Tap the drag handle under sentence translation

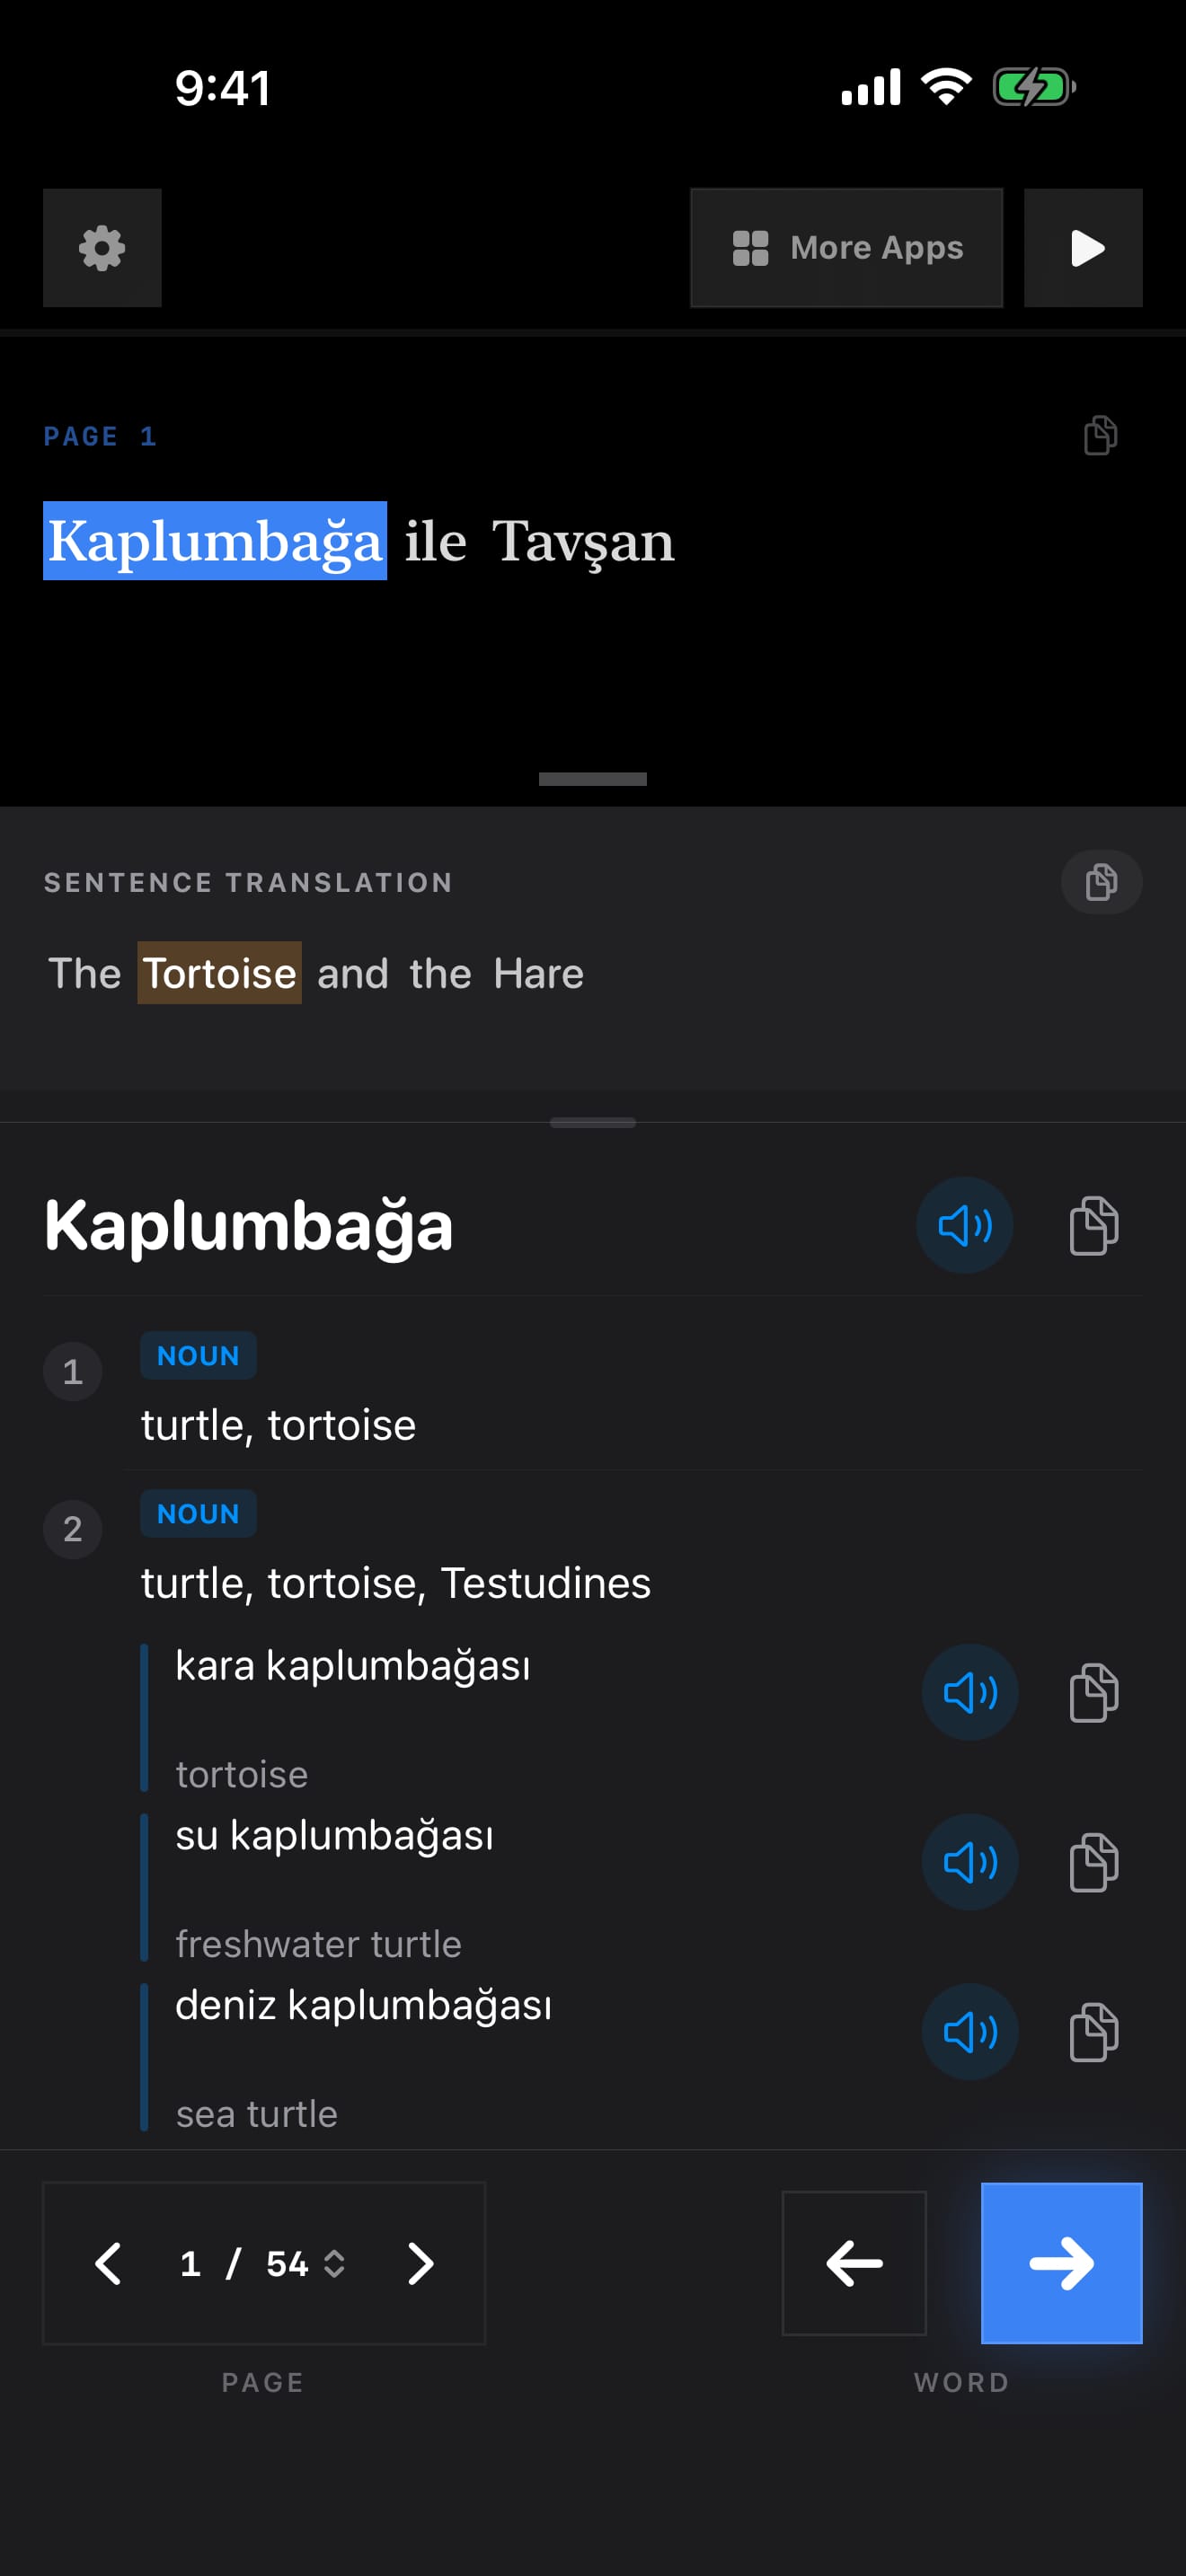pyautogui.click(x=592, y=1122)
